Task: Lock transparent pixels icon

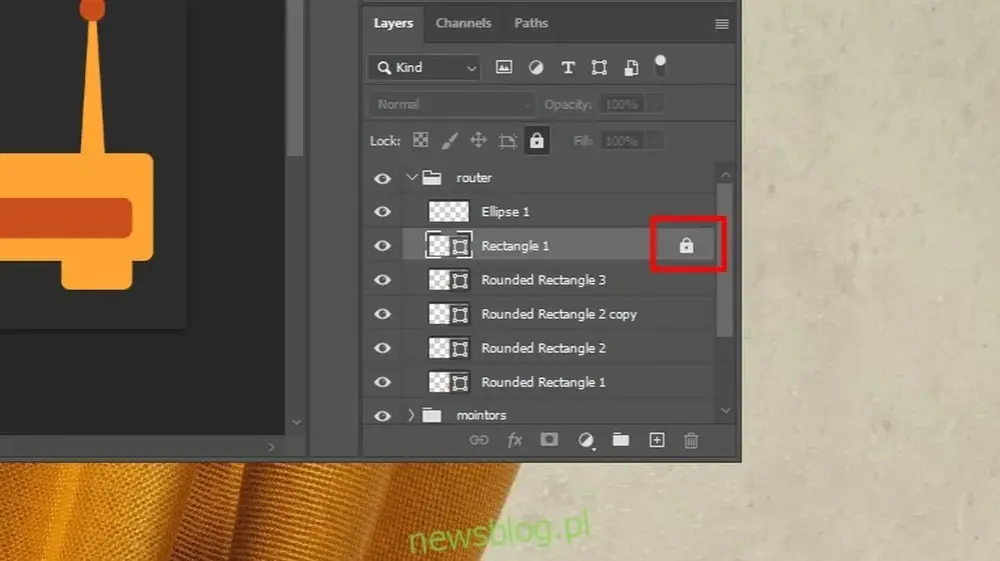Action: coord(420,140)
